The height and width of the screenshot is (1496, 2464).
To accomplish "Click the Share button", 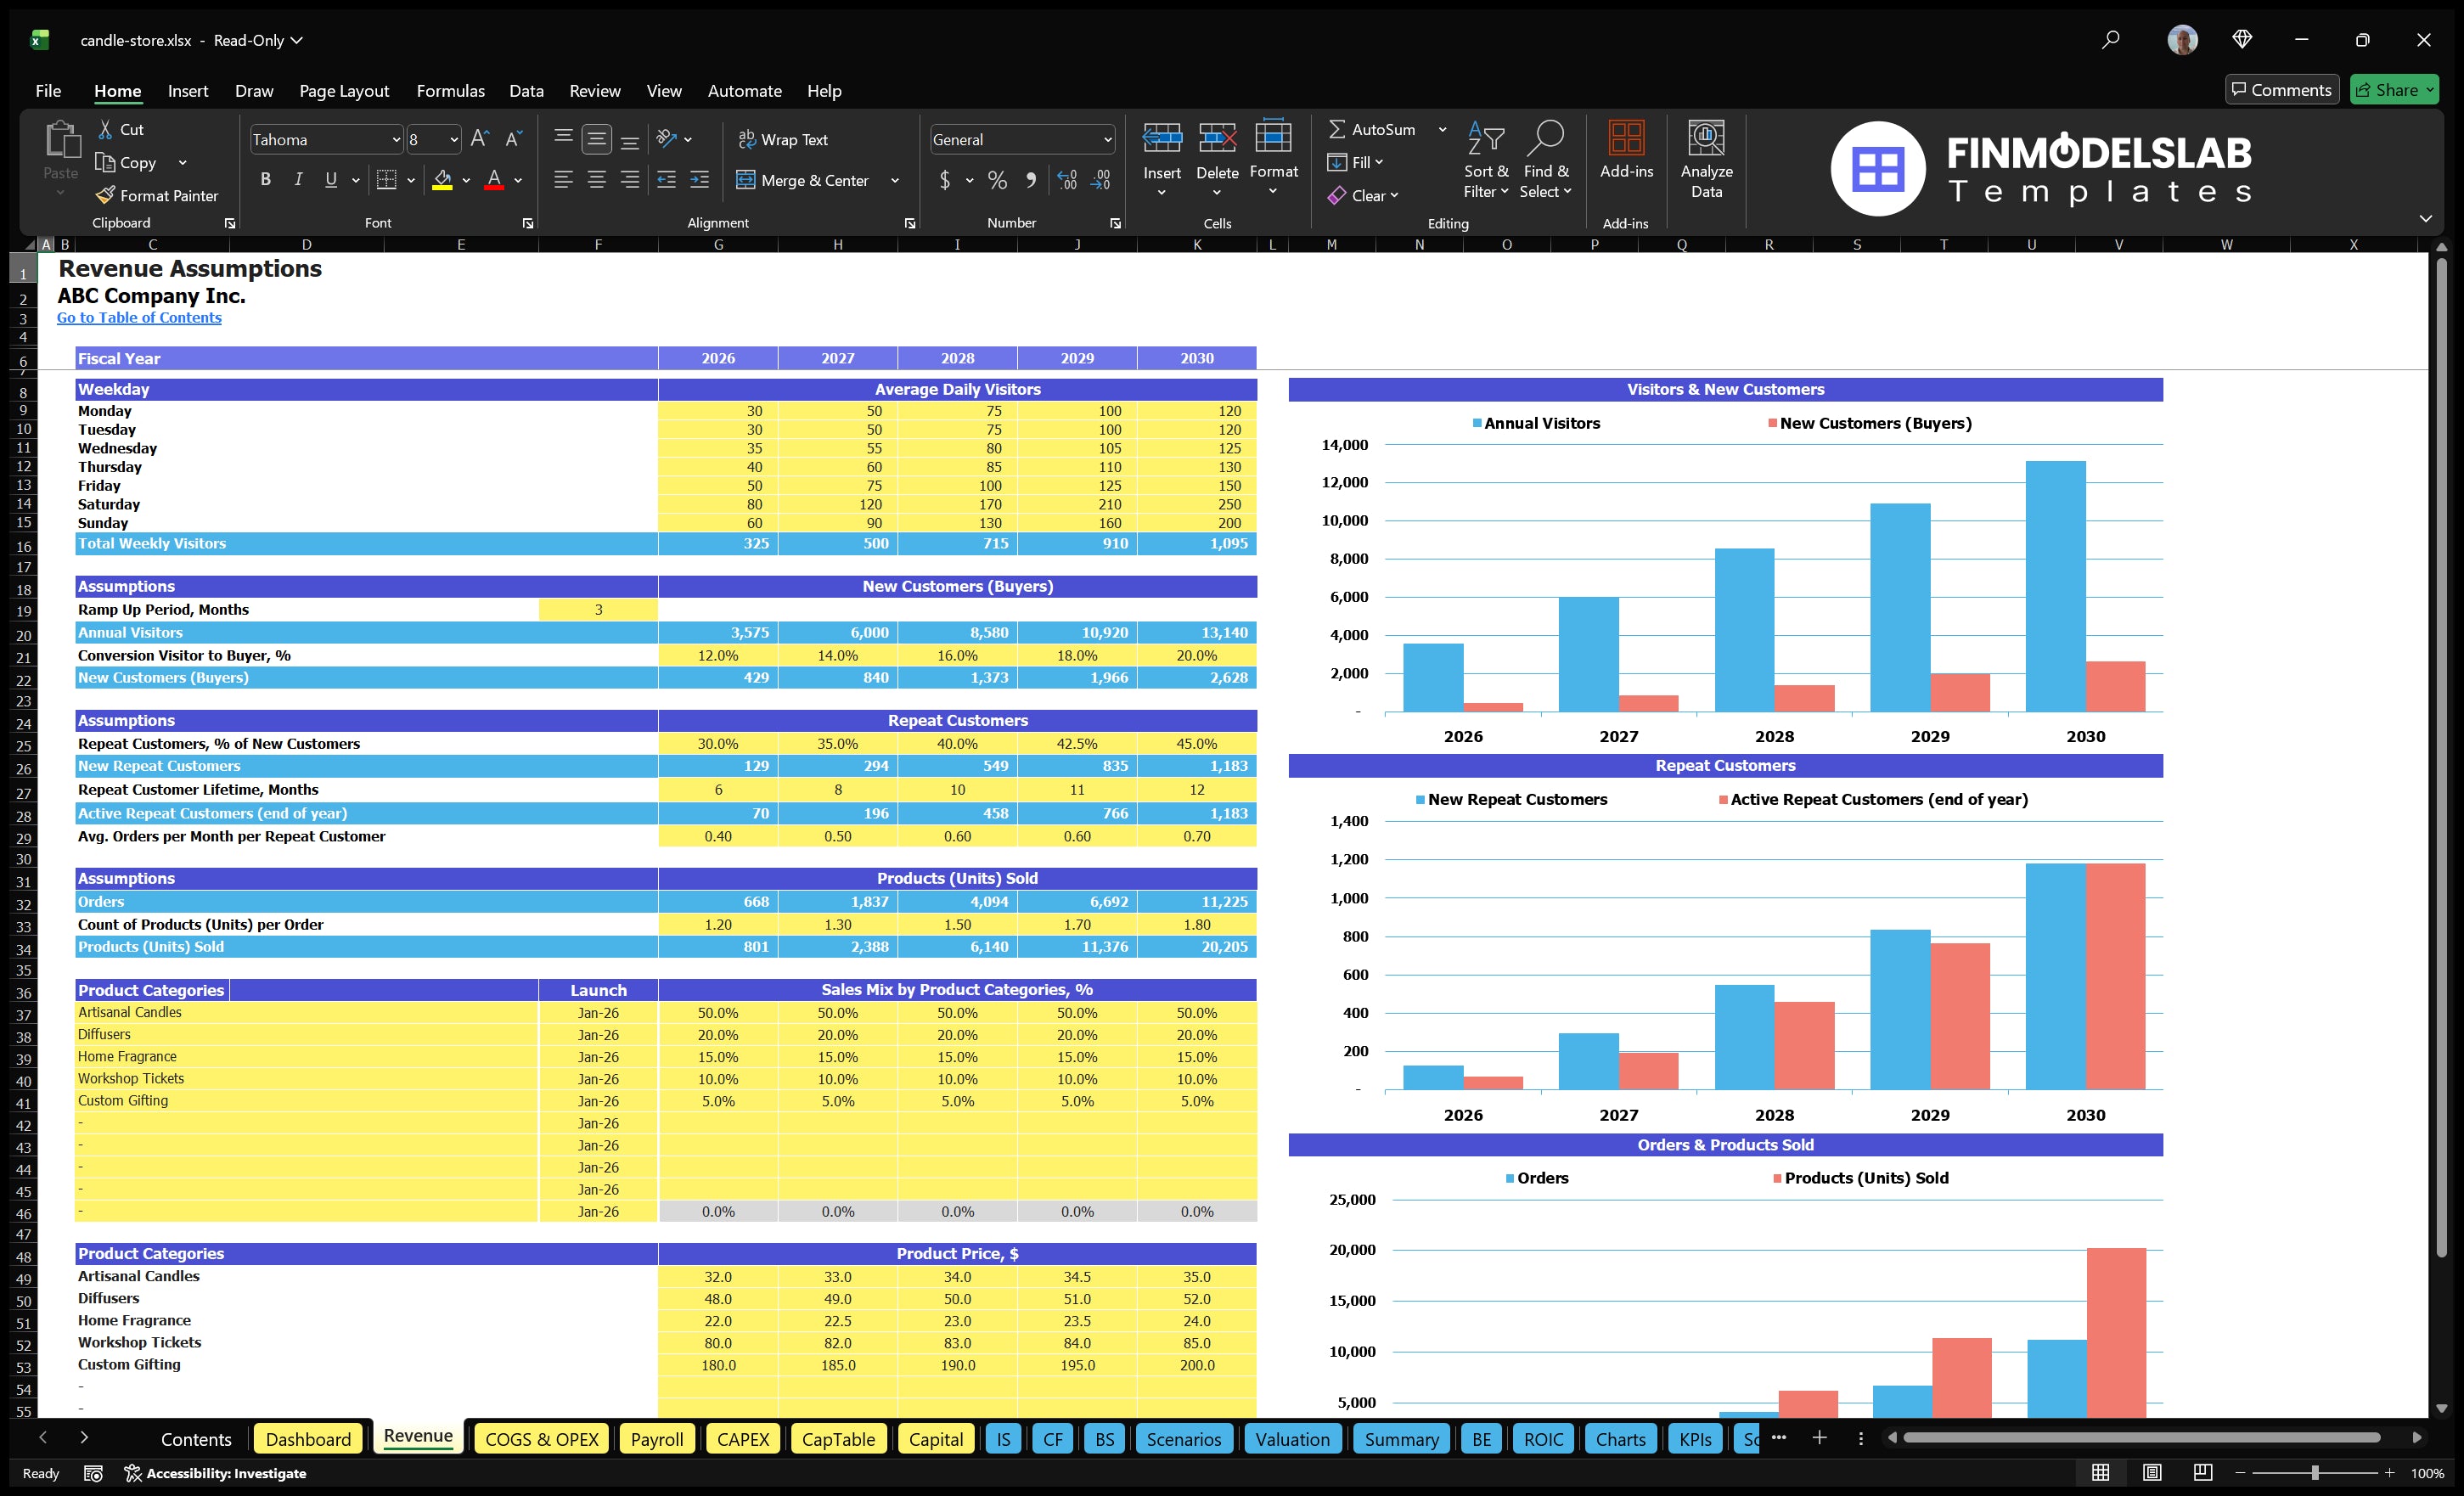I will pos(2394,89).
